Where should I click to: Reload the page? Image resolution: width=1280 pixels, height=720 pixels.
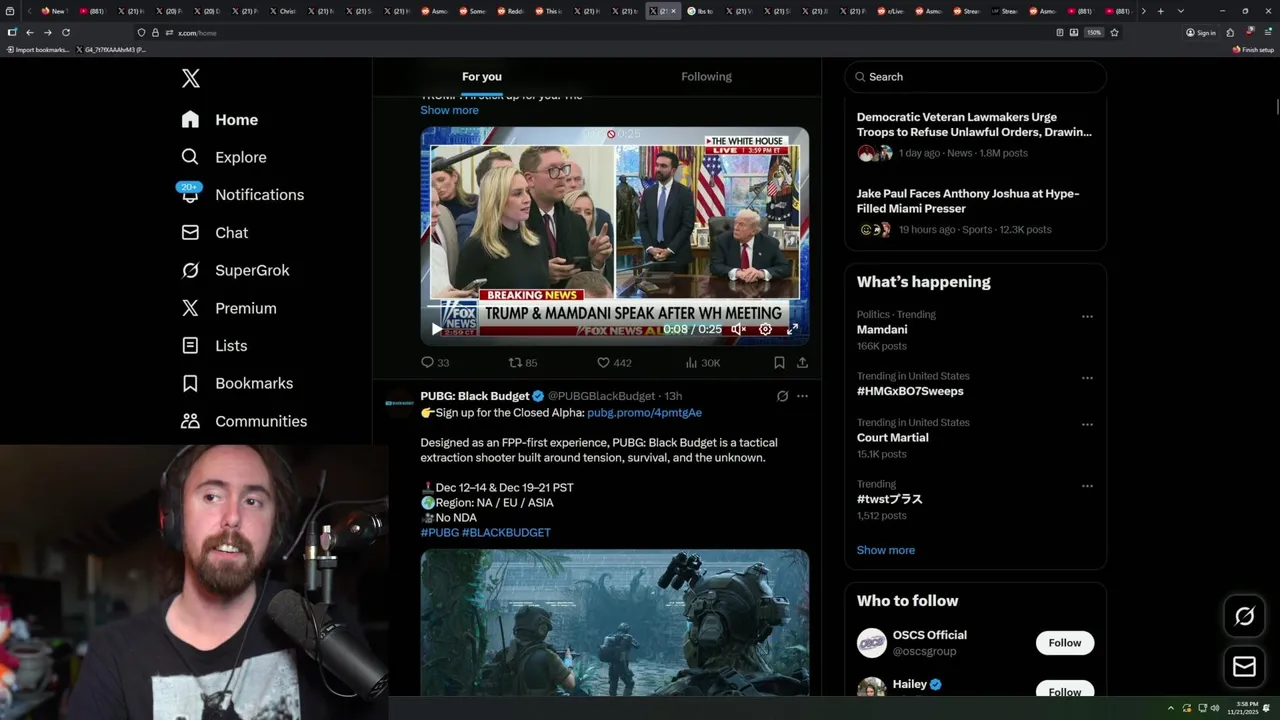tap(66, 33)
